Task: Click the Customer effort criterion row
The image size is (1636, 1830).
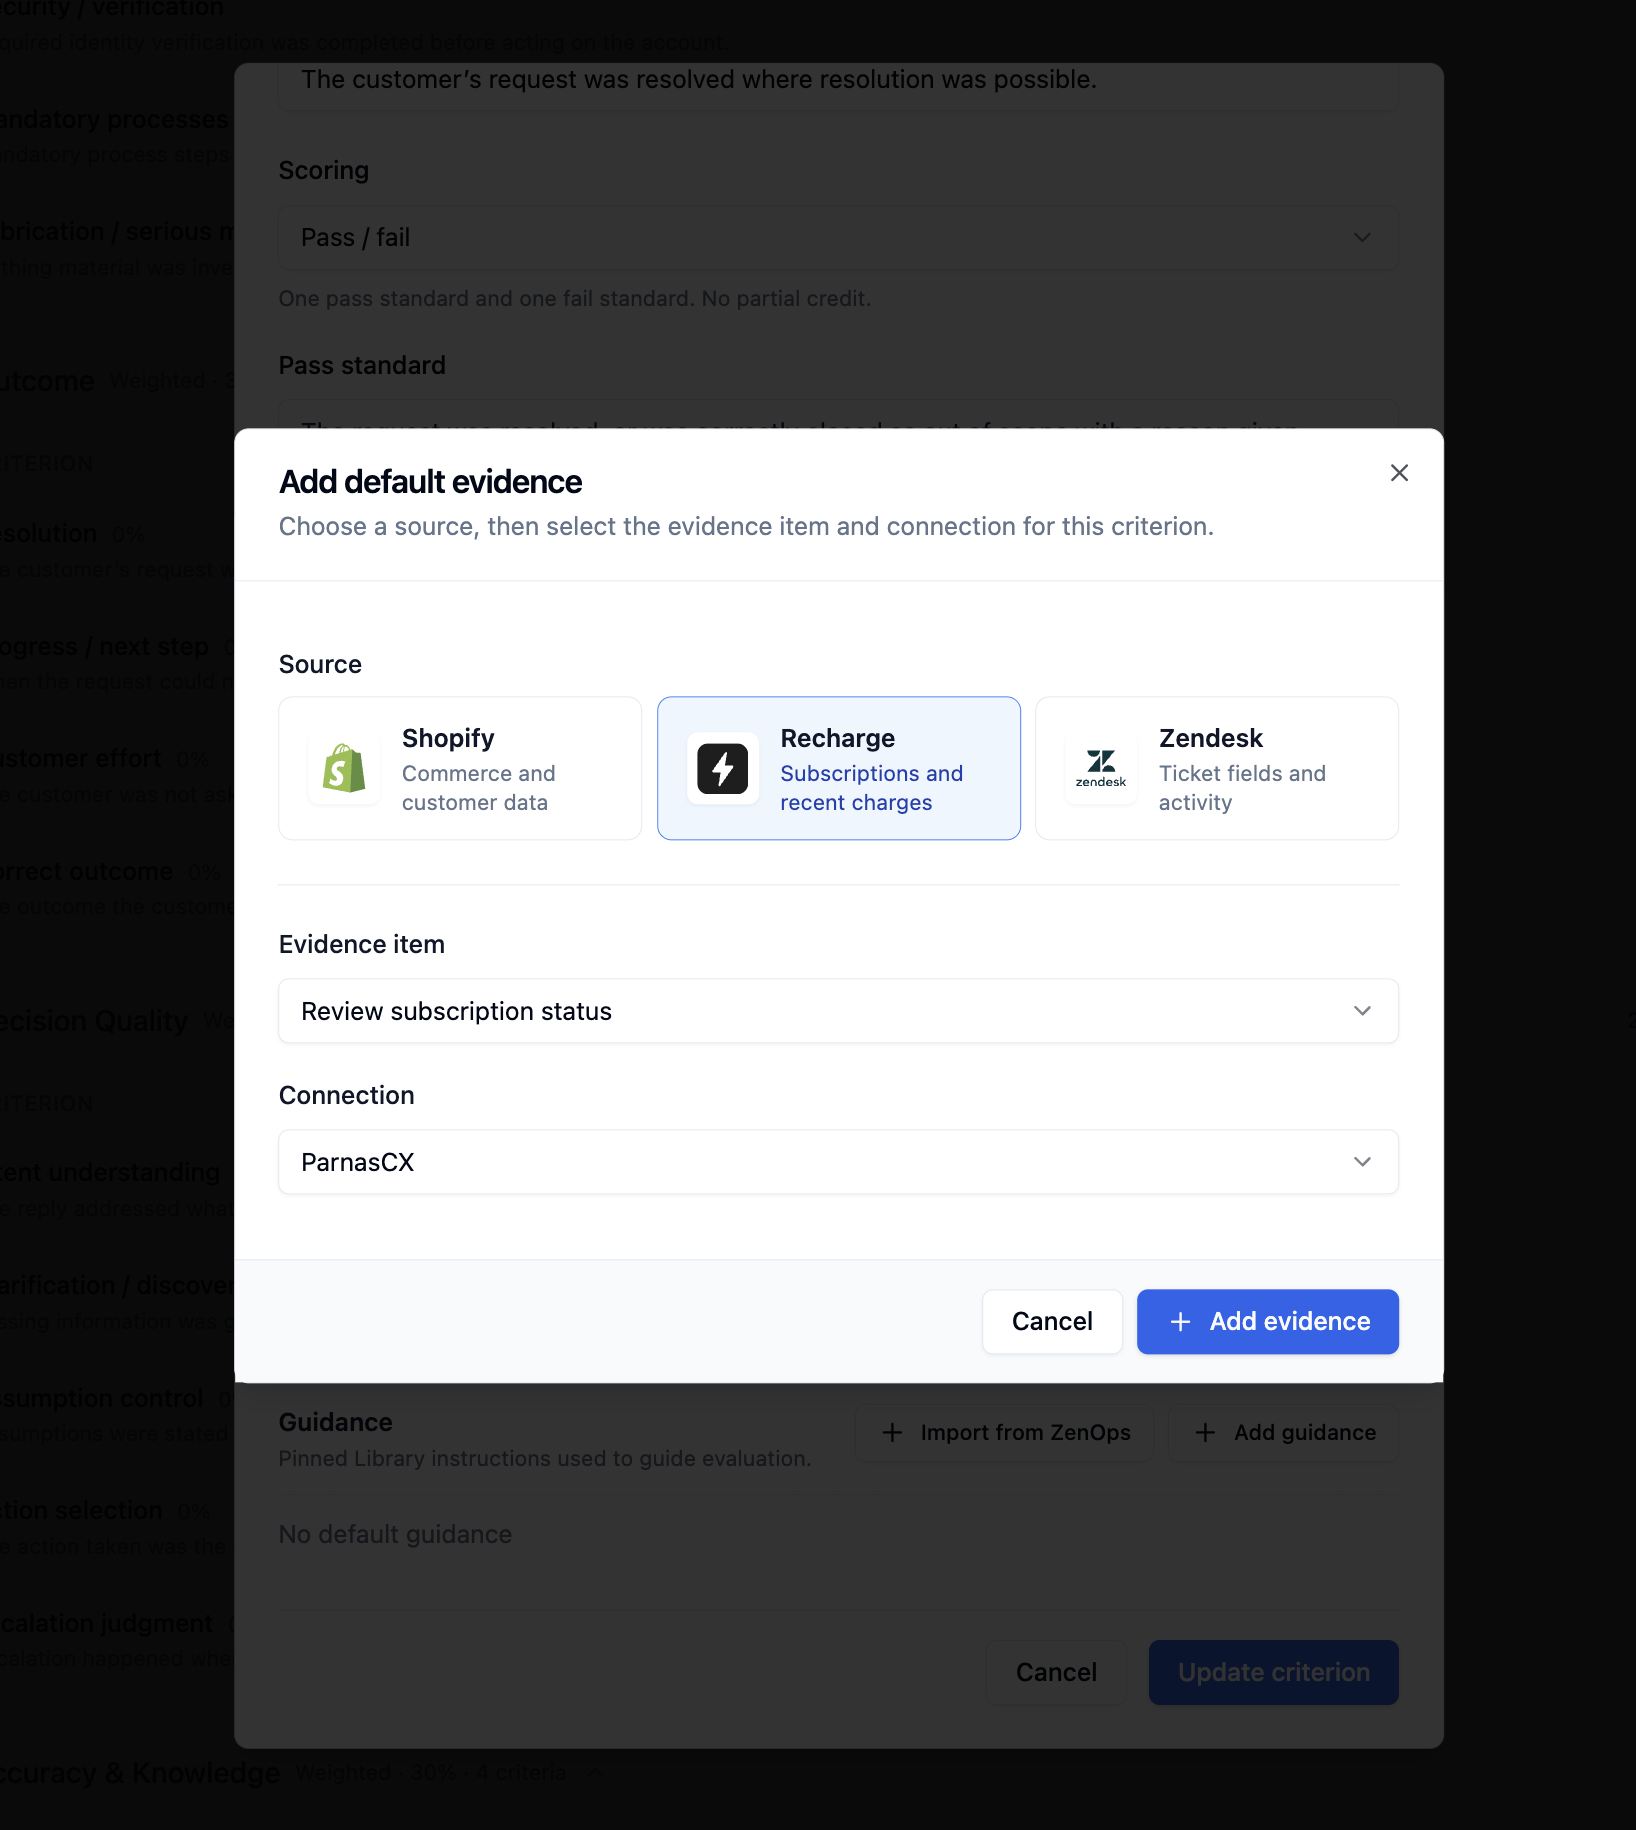Action: (x=117, y=775)
